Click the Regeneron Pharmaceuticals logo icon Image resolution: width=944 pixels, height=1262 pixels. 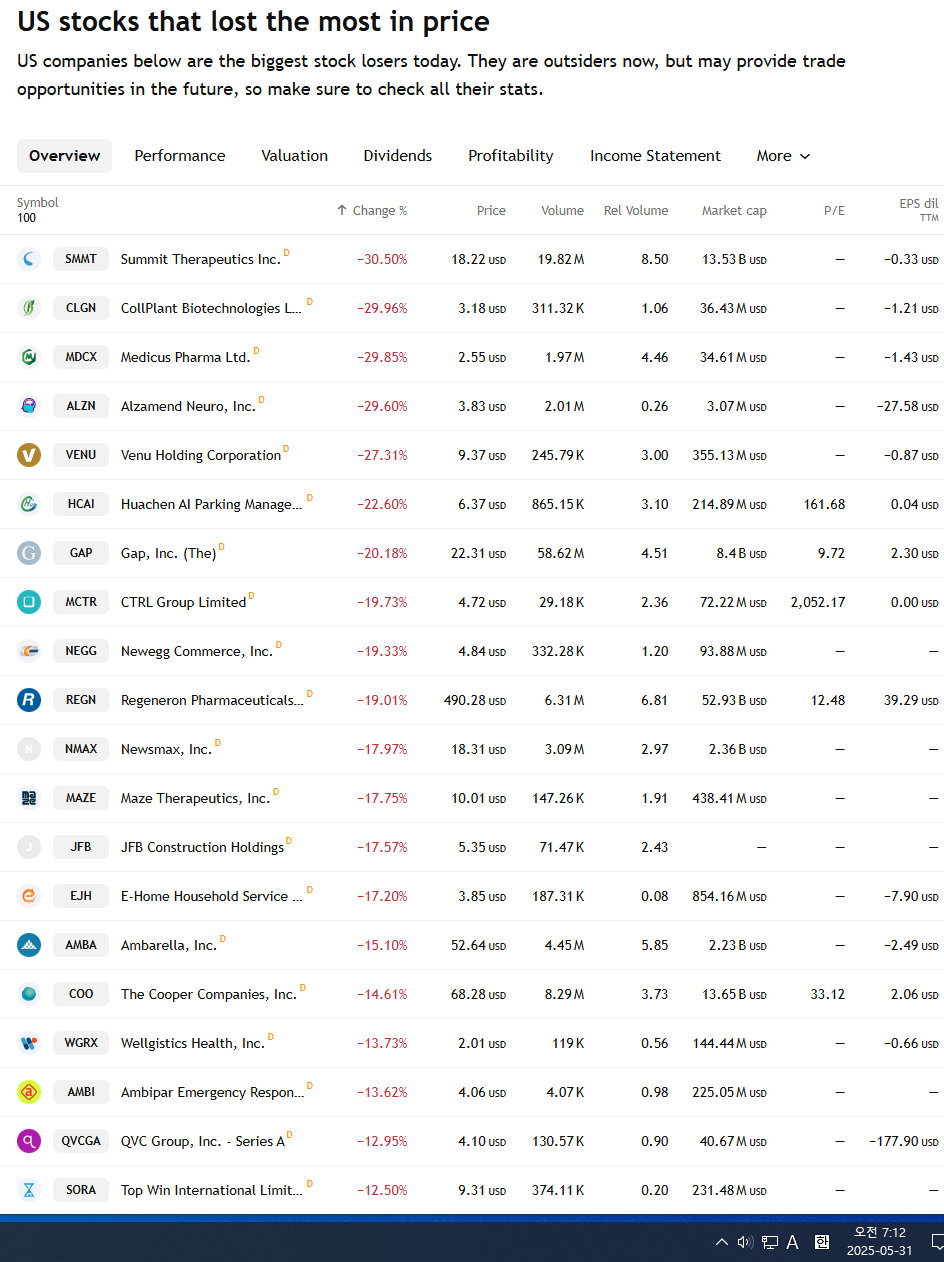(x=29, y=700)
